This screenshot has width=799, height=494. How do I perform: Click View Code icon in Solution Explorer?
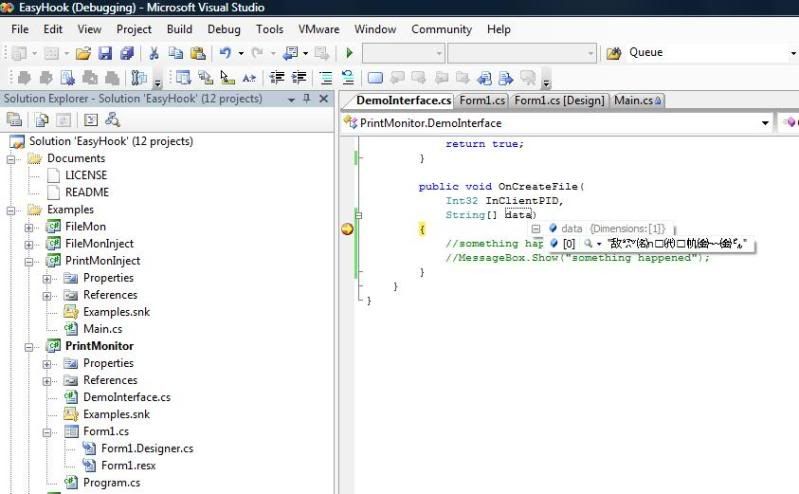[x=91, y=120]
